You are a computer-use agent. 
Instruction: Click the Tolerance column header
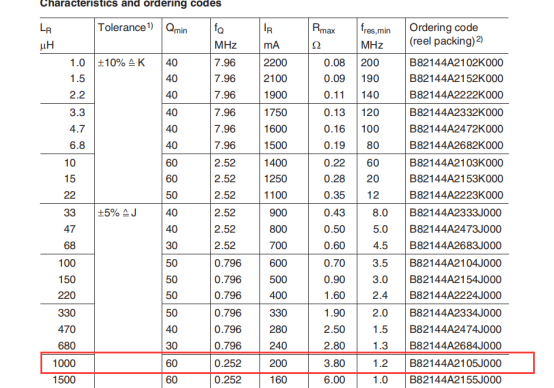click(125, 27)
